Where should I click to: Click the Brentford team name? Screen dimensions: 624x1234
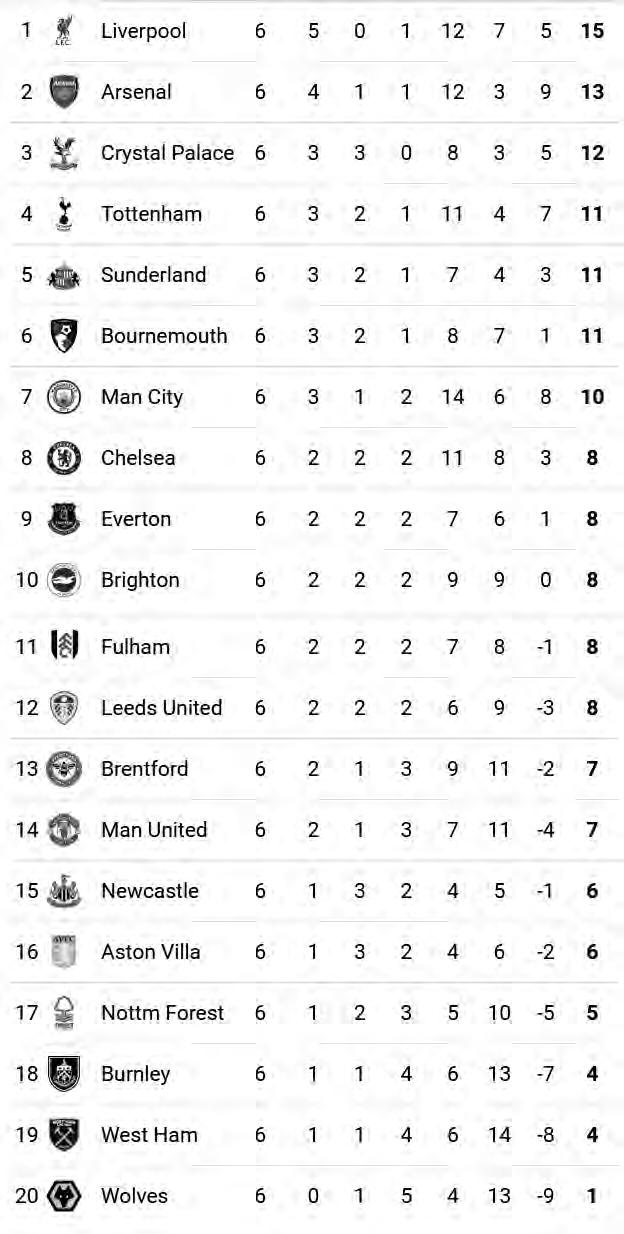[x=144, y=769]
